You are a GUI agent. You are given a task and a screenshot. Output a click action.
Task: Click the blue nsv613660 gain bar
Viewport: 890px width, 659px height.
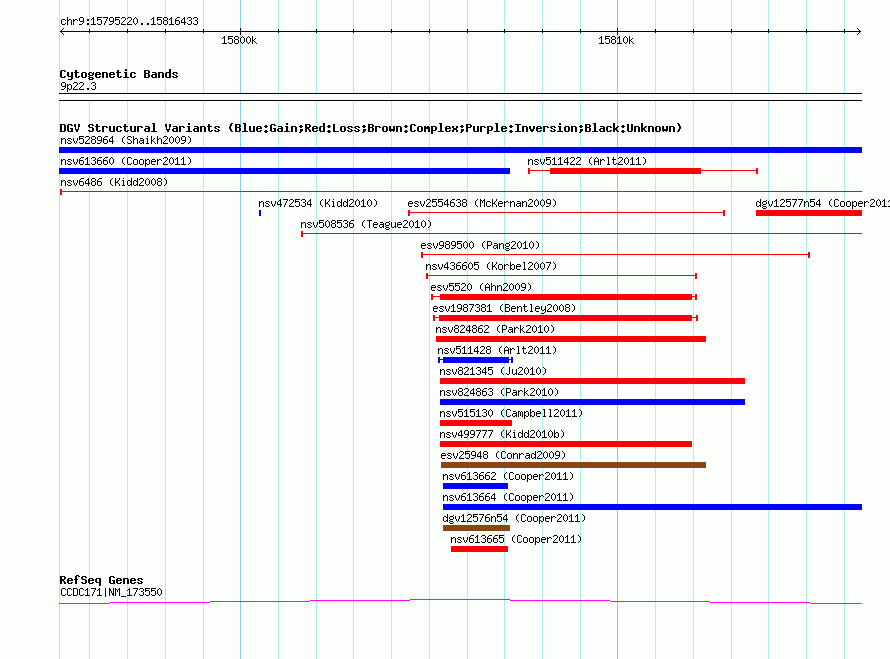(284, 171)
